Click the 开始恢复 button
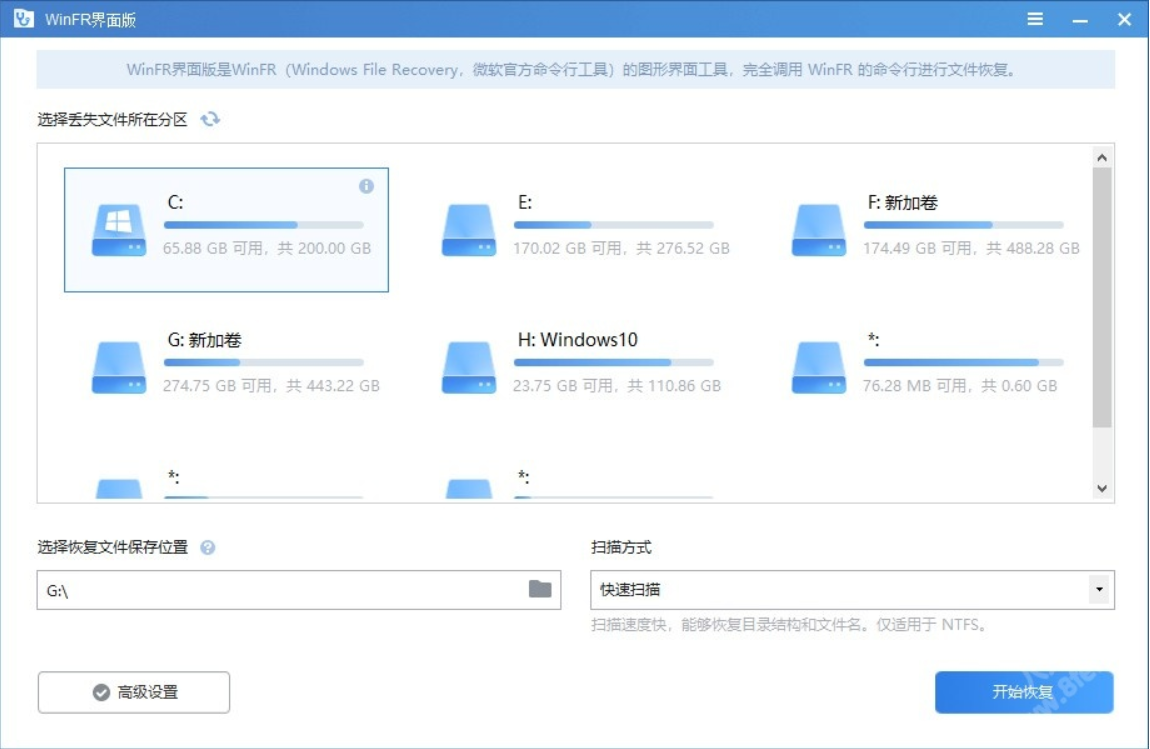 tap(1023, 692)
